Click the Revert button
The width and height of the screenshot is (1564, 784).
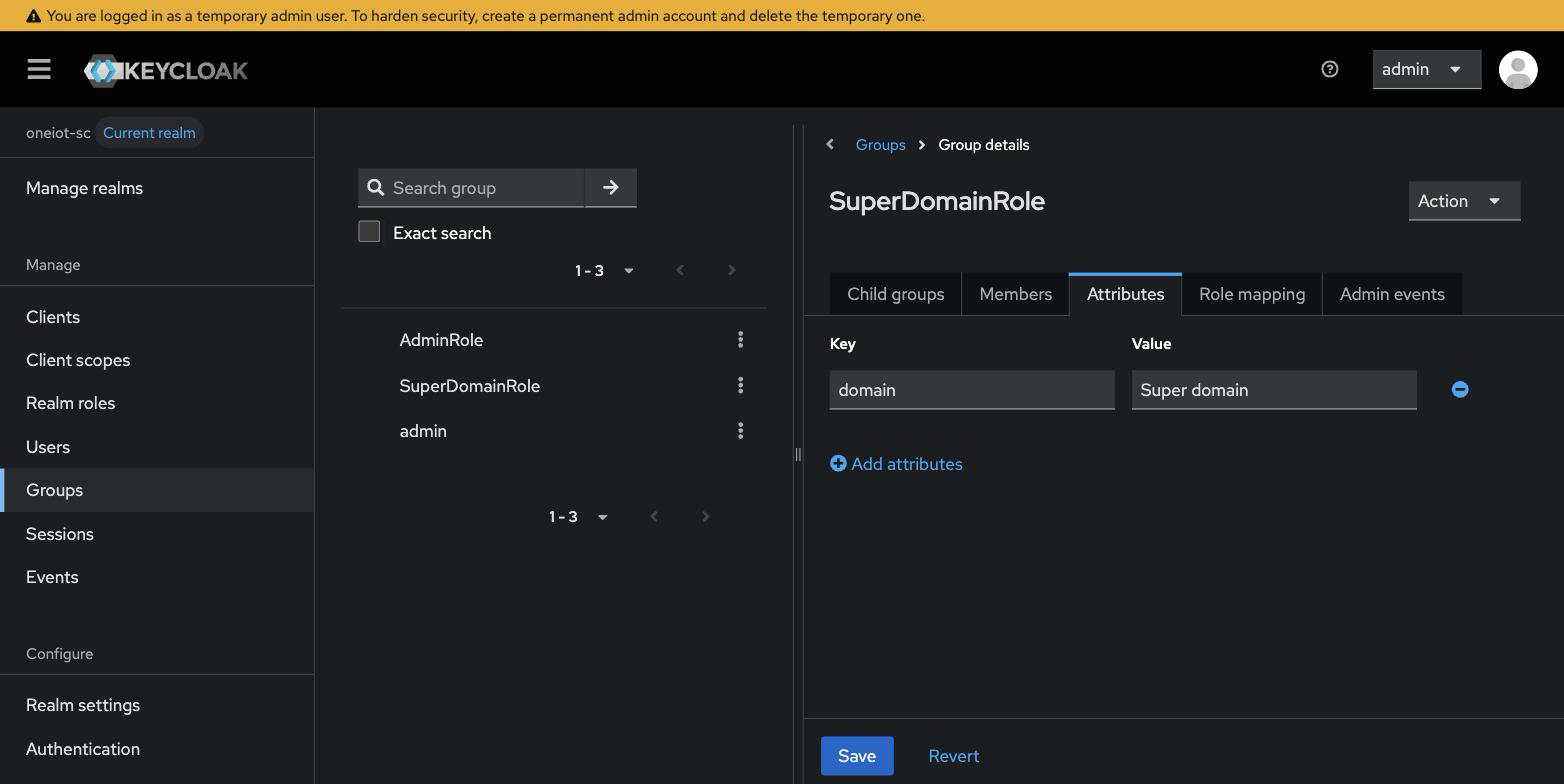coord(953,756)
